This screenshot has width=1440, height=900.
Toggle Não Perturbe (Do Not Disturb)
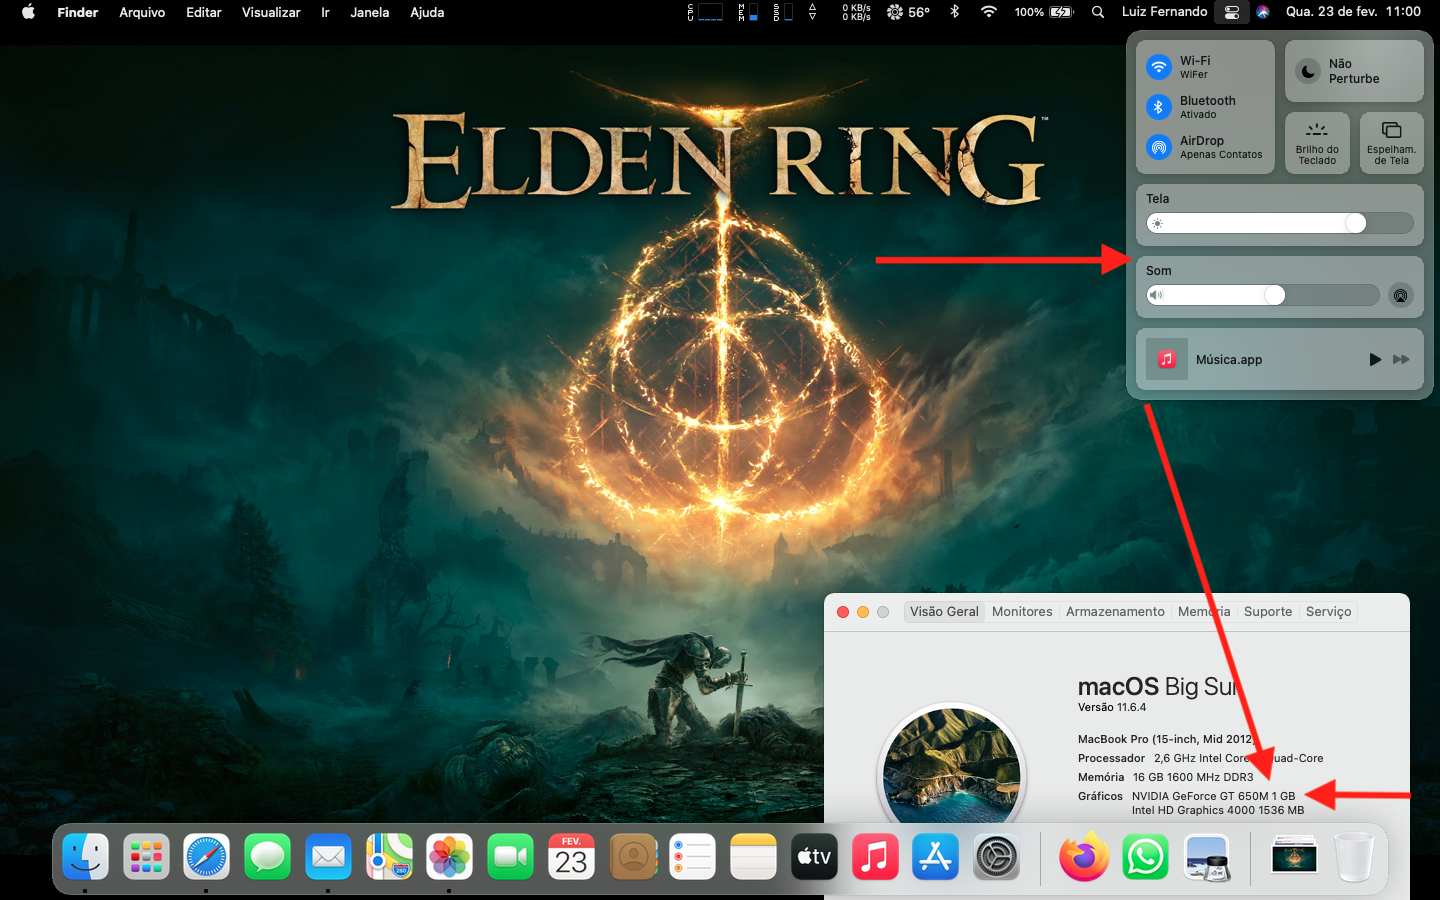click(1354, 71)
